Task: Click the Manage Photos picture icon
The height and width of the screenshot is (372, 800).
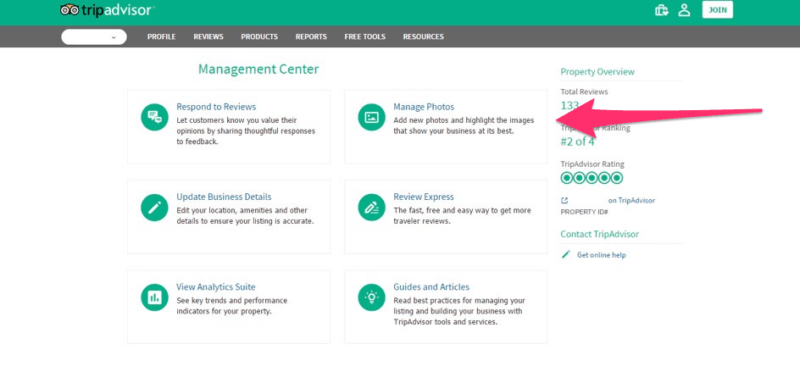Action: 371,117
